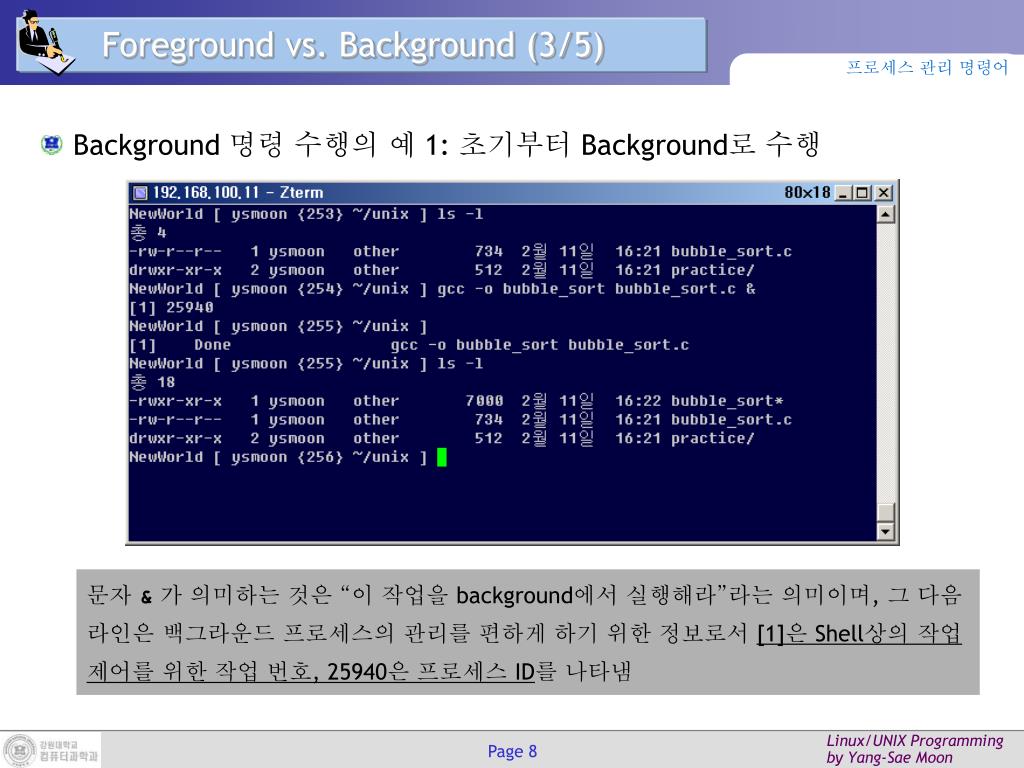This screenshot has height=768, width=1024.
Task: Click the "[1] Done" status line
Action: click(x=409, y=345)
